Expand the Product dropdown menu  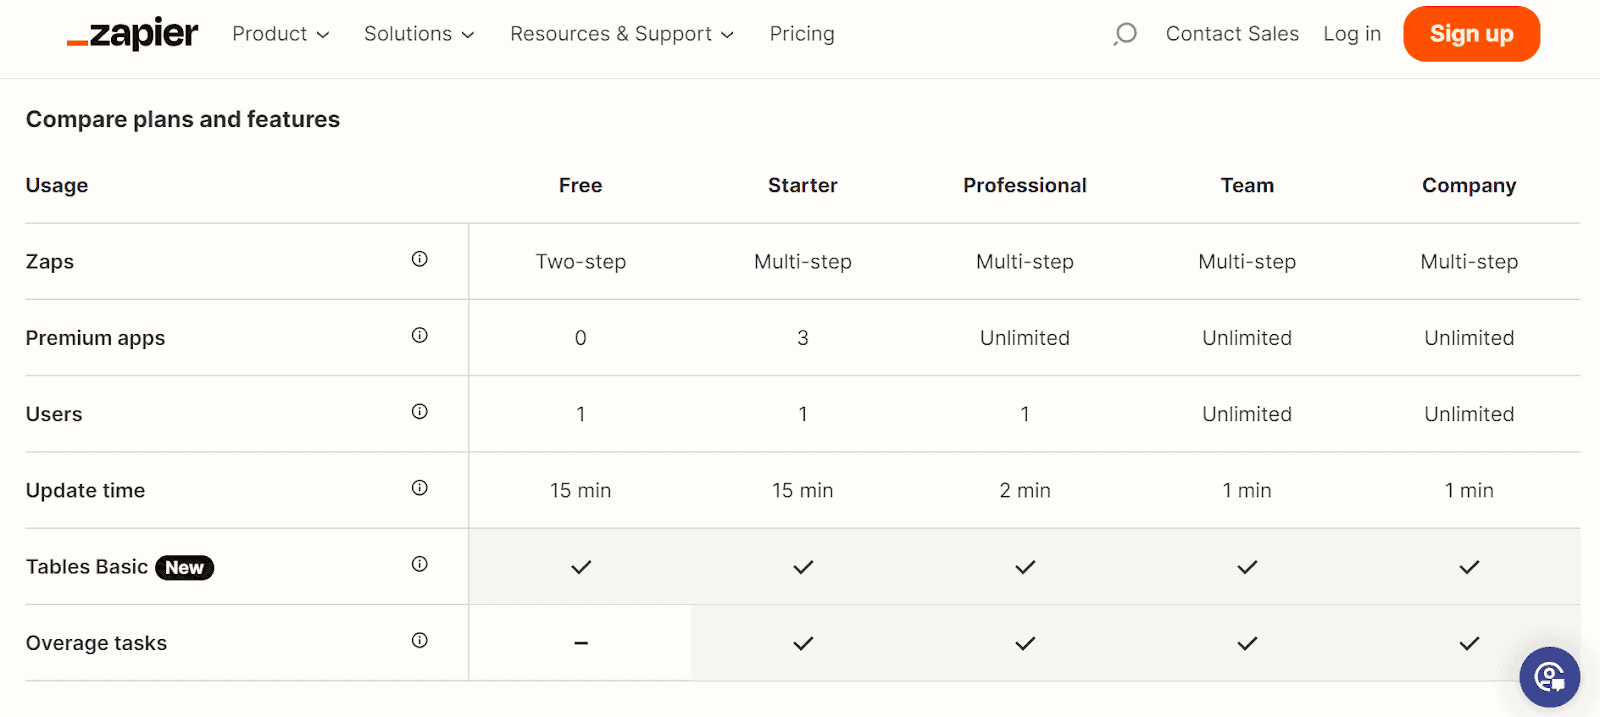pyautogui.click(x=280, y=34)
